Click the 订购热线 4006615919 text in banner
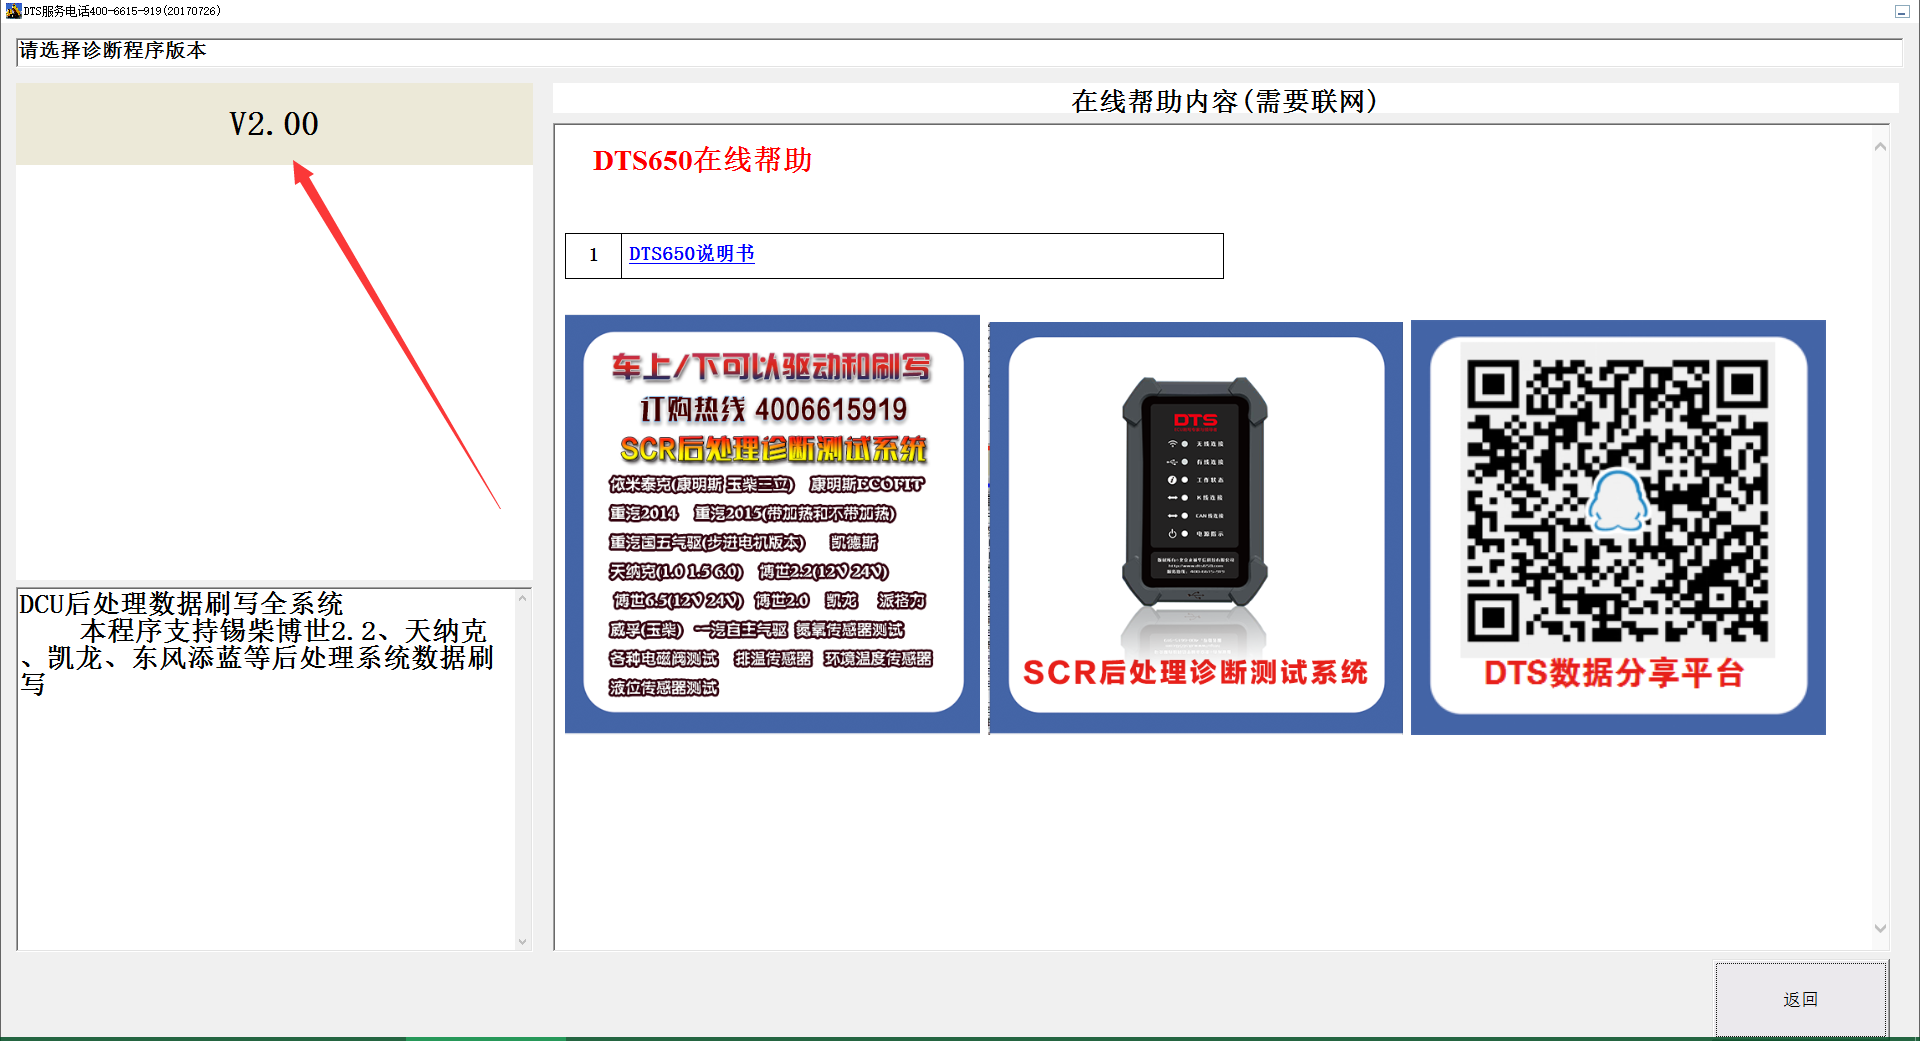Image resolution: width=1920 pixels, height=1041 pixels. coord(773,409)
